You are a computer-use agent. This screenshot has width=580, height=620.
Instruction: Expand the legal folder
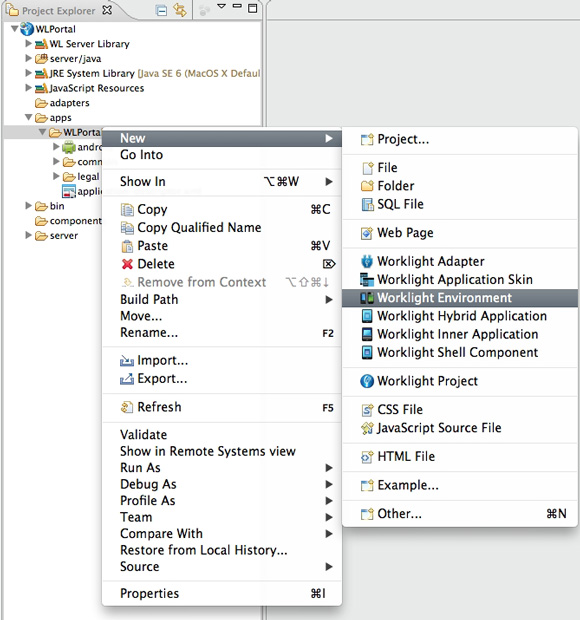click(x=56, y=176)
